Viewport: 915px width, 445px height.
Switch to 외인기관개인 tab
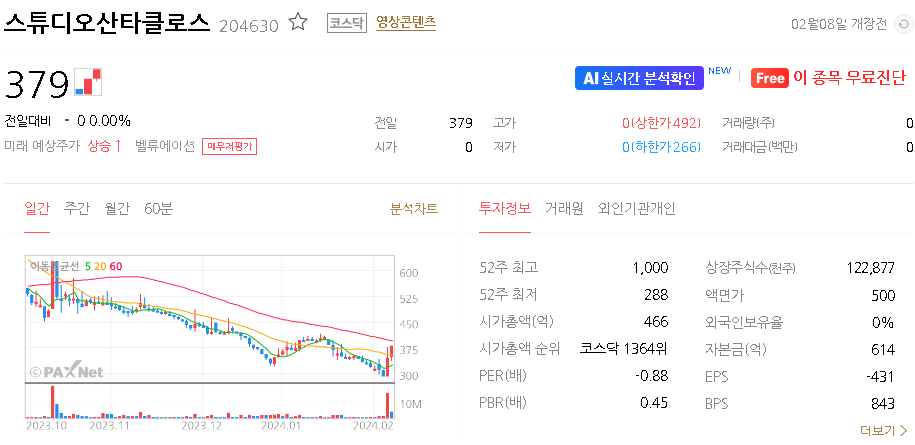(637, 208)
